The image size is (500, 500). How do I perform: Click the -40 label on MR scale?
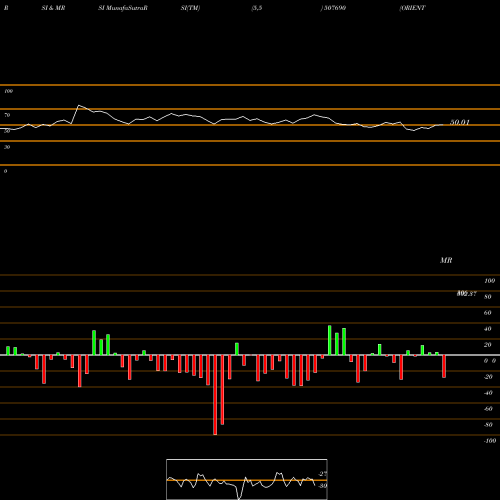click(488, 393)
